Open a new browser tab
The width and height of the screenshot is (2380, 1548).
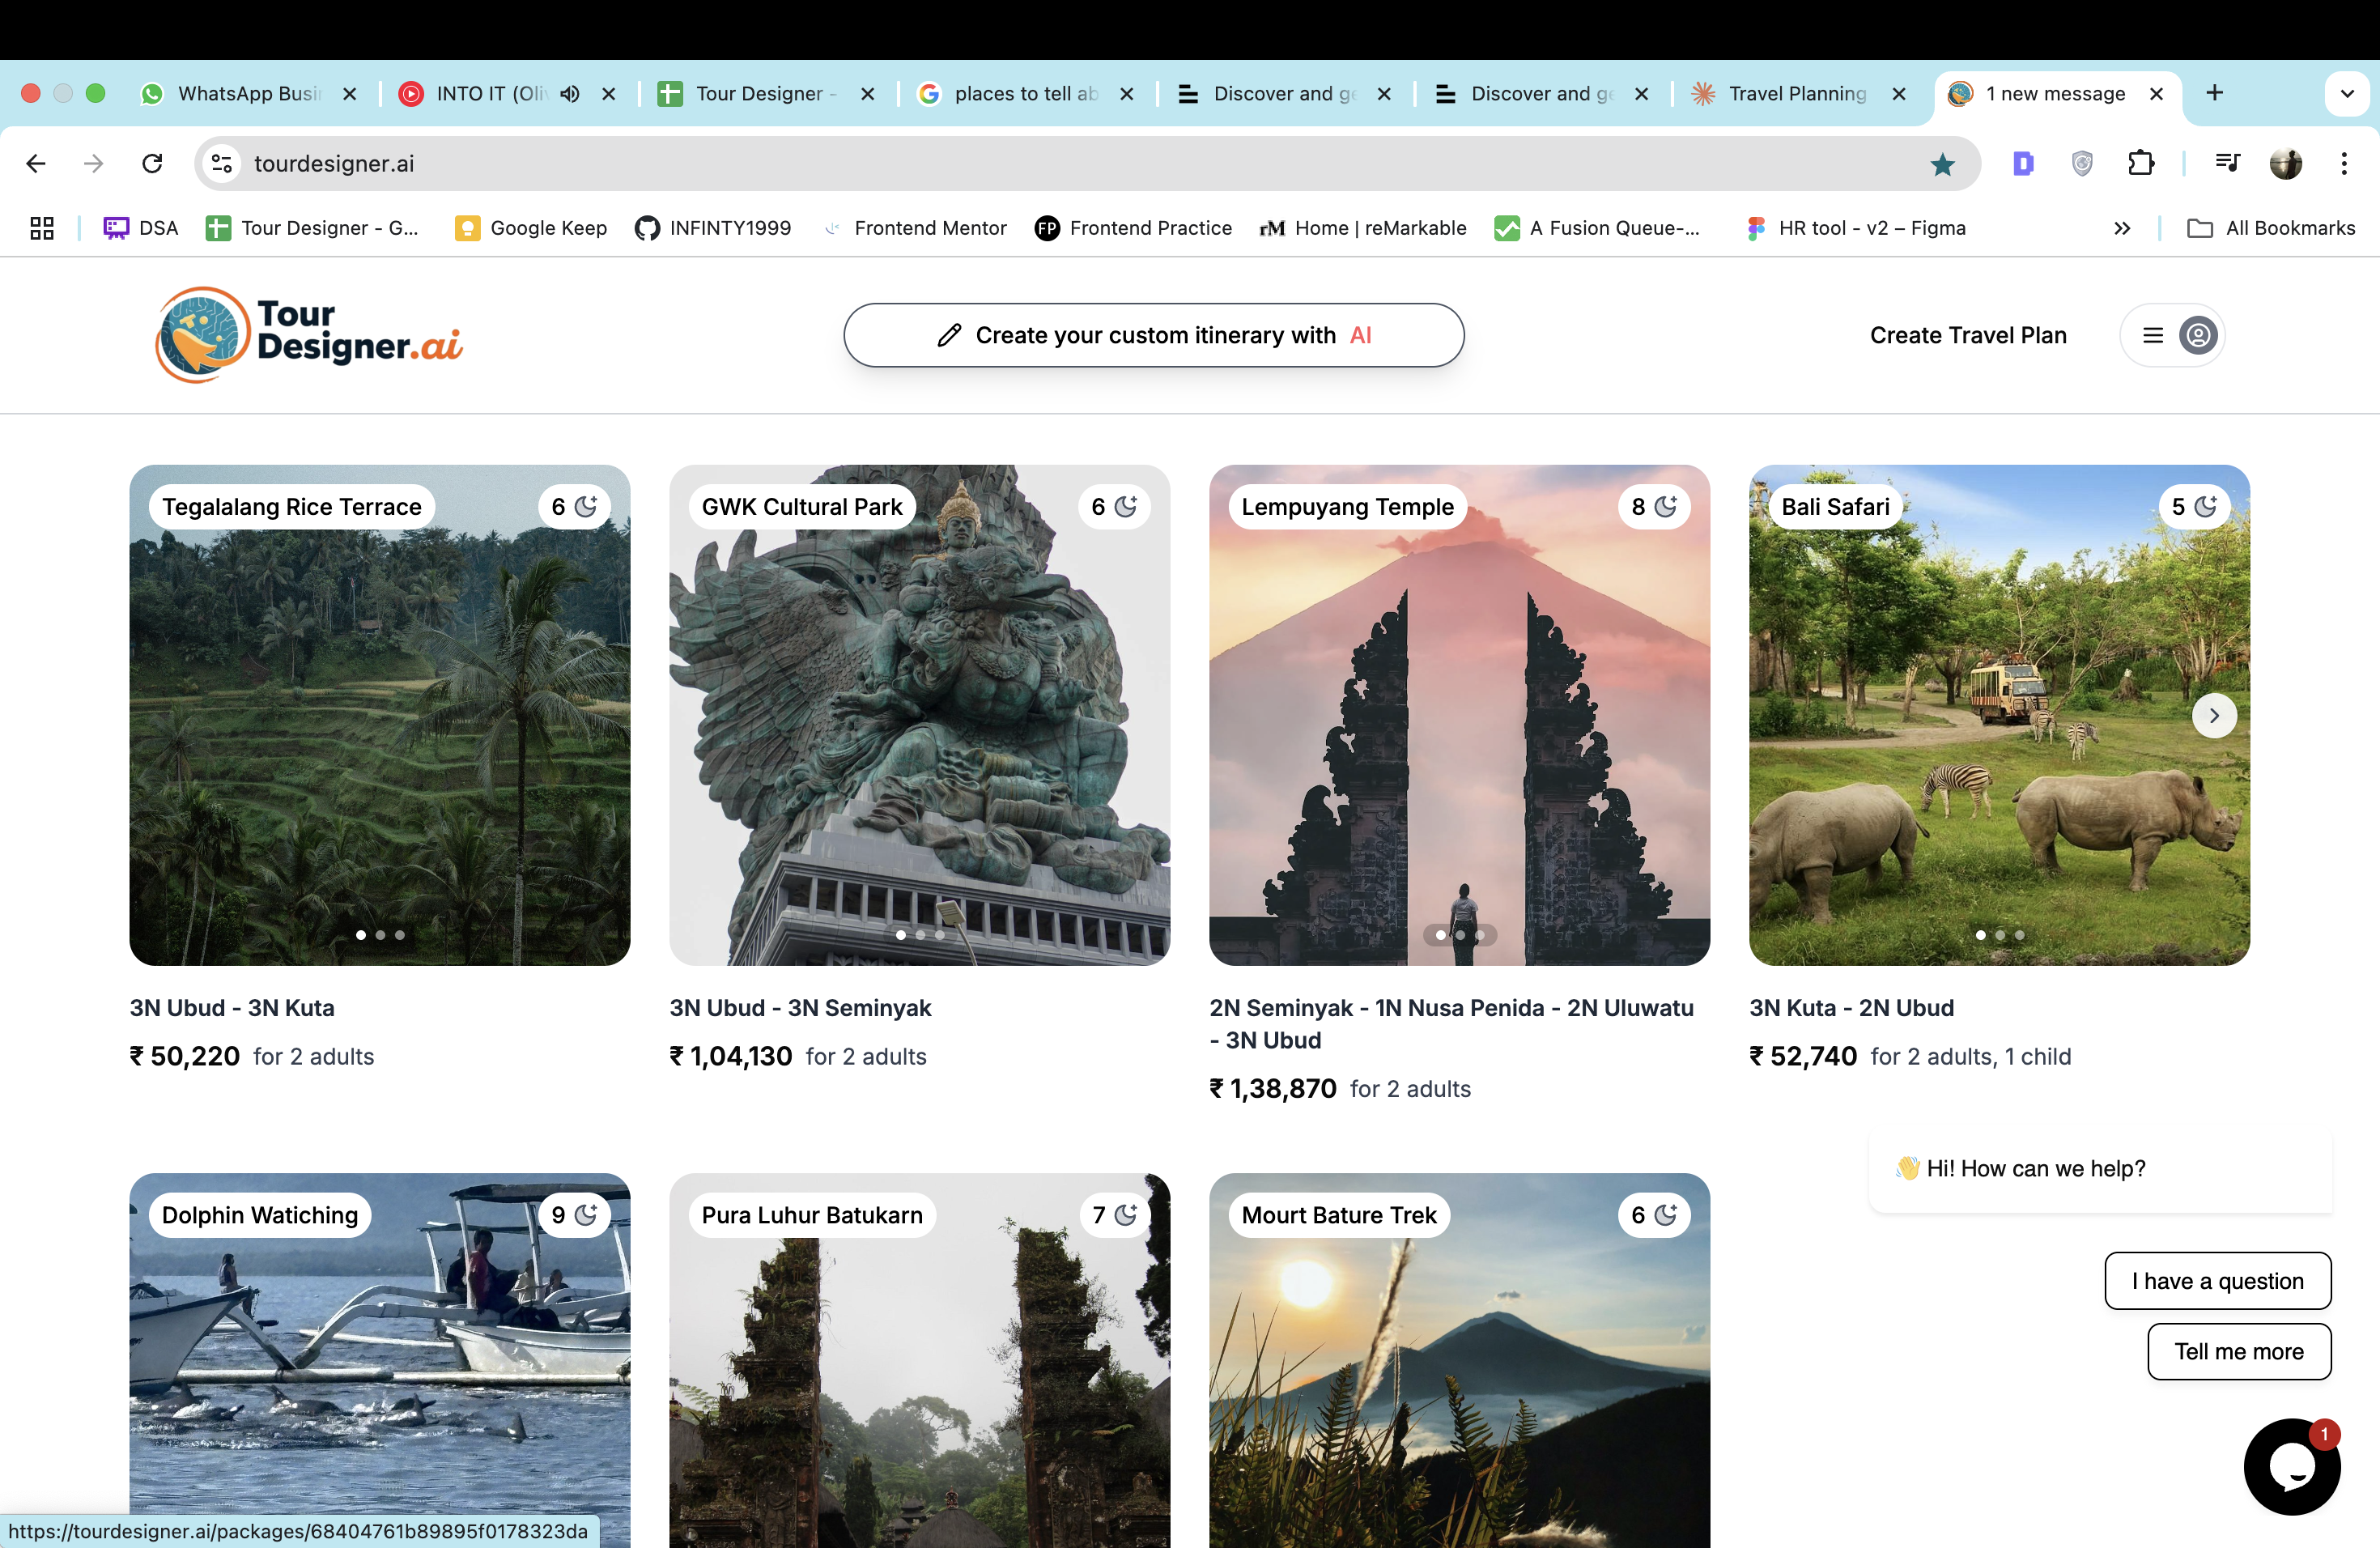pyautogui.click(x=2214, y=93)
